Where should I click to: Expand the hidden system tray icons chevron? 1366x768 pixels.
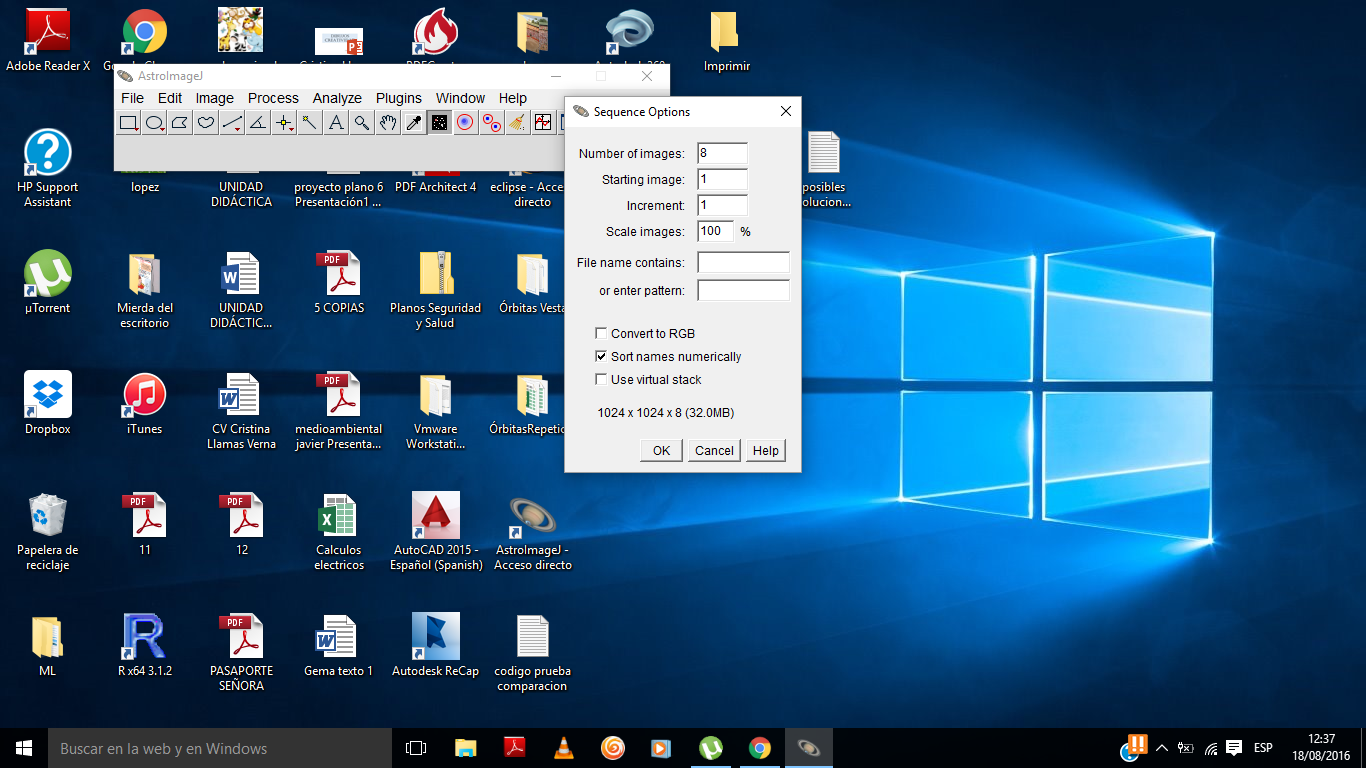coord(1161,748)
